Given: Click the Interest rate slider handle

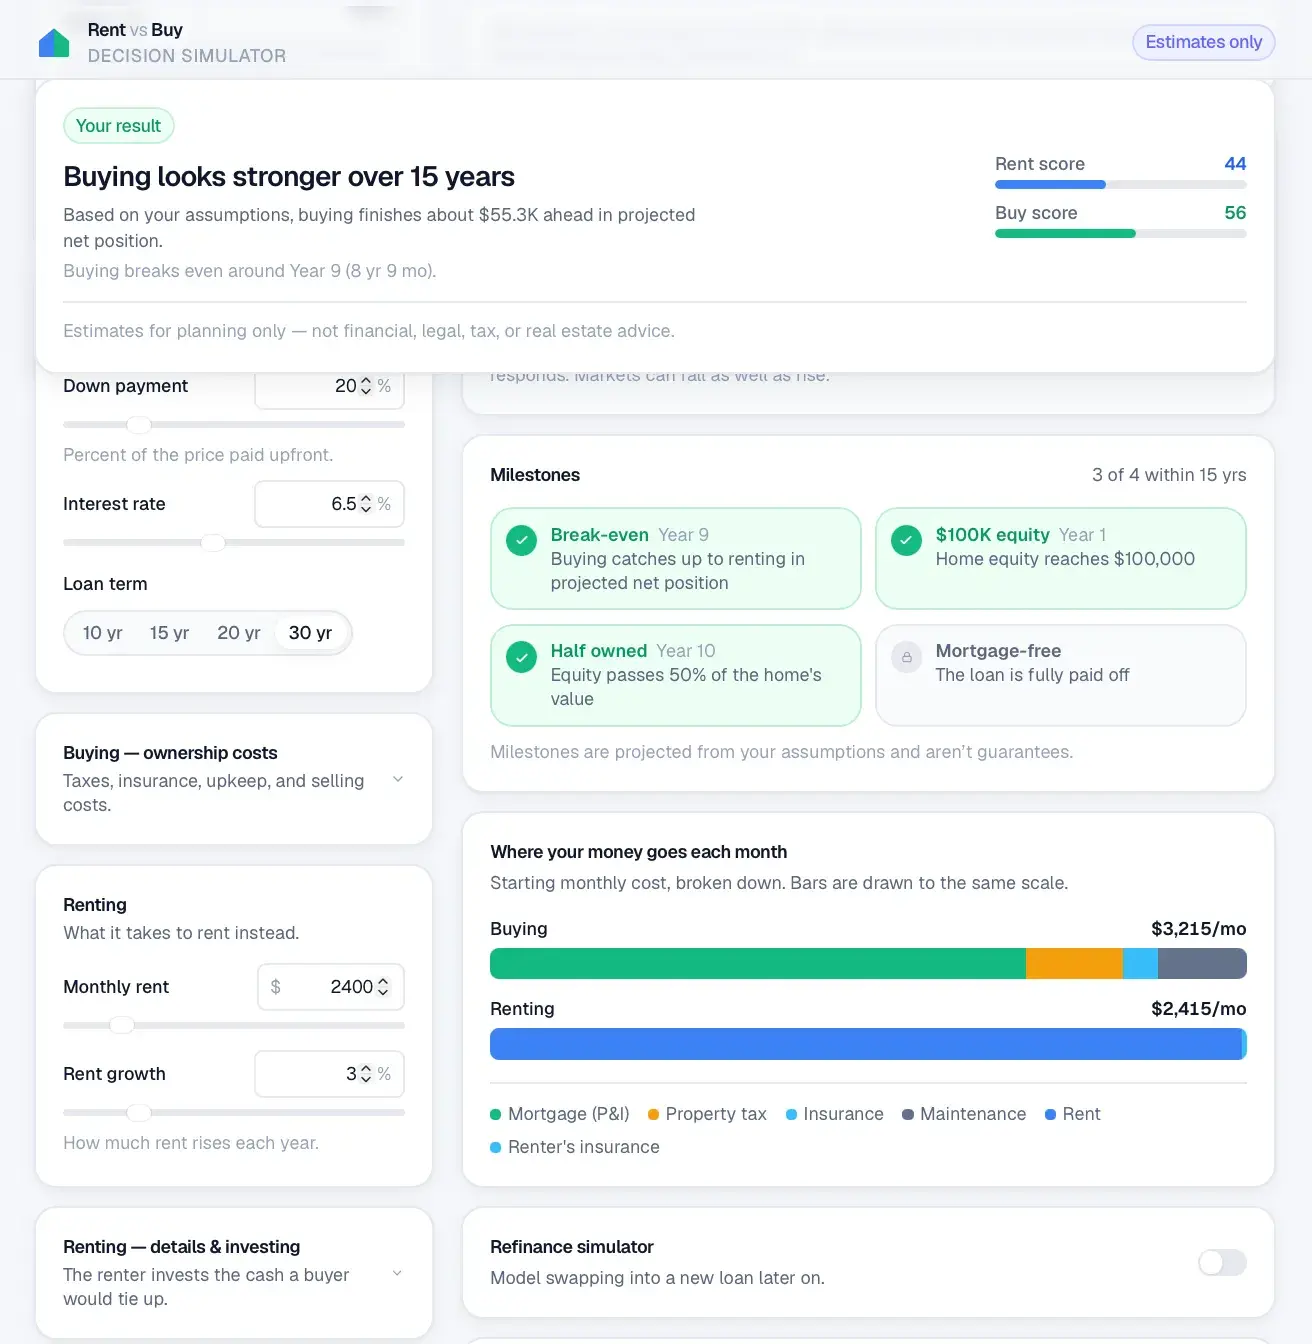Looking at the screenshot, I should [213, 543].
